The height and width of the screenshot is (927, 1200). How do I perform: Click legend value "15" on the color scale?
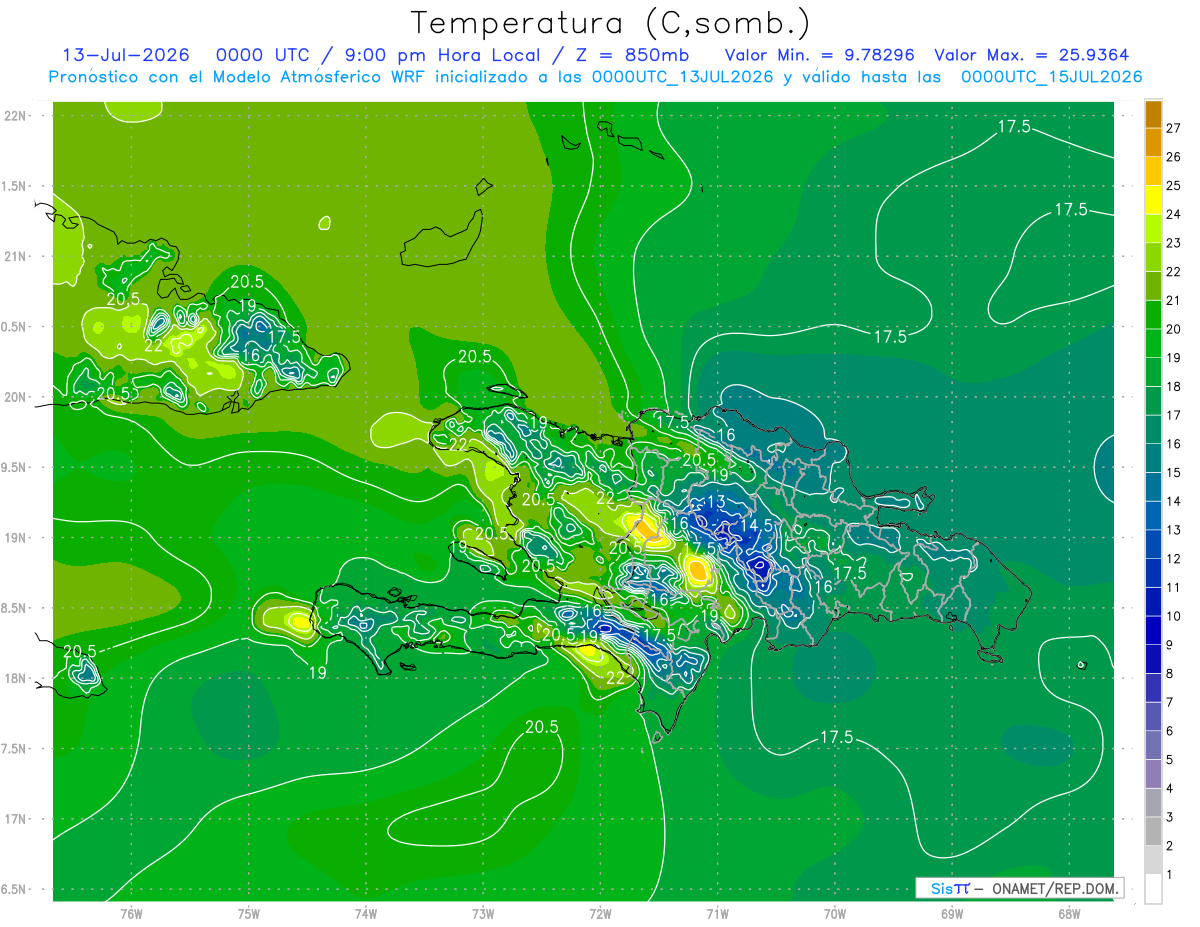[x=1174, y=472]
